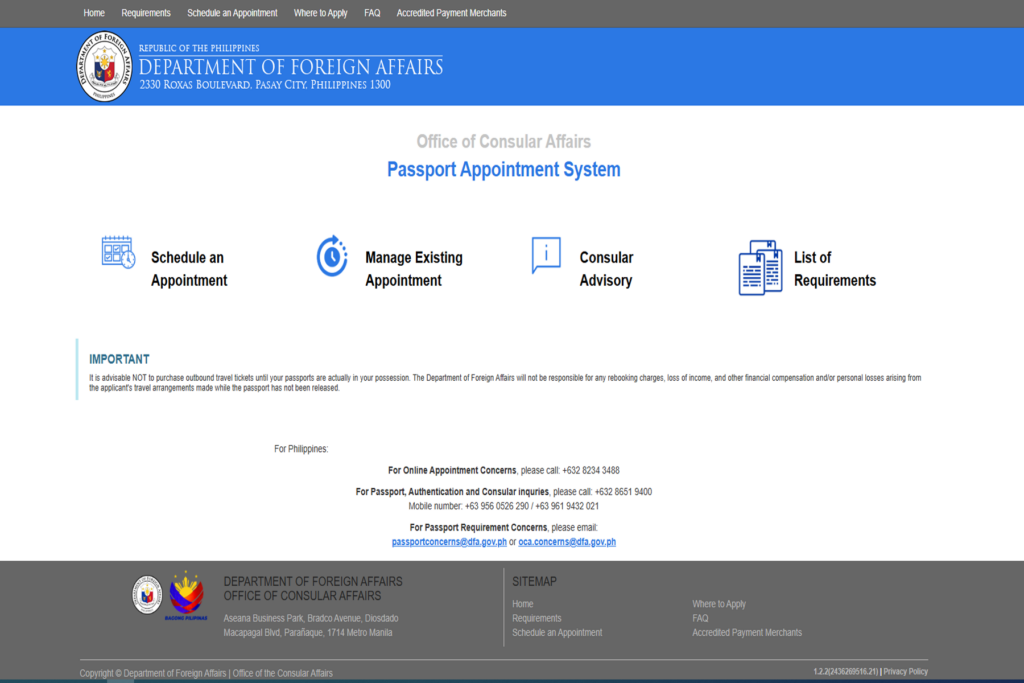Click the oca.concerns@dfa.gov.ph email link
The width and height of the screenshot is (1024, 683).
point(567,542)
